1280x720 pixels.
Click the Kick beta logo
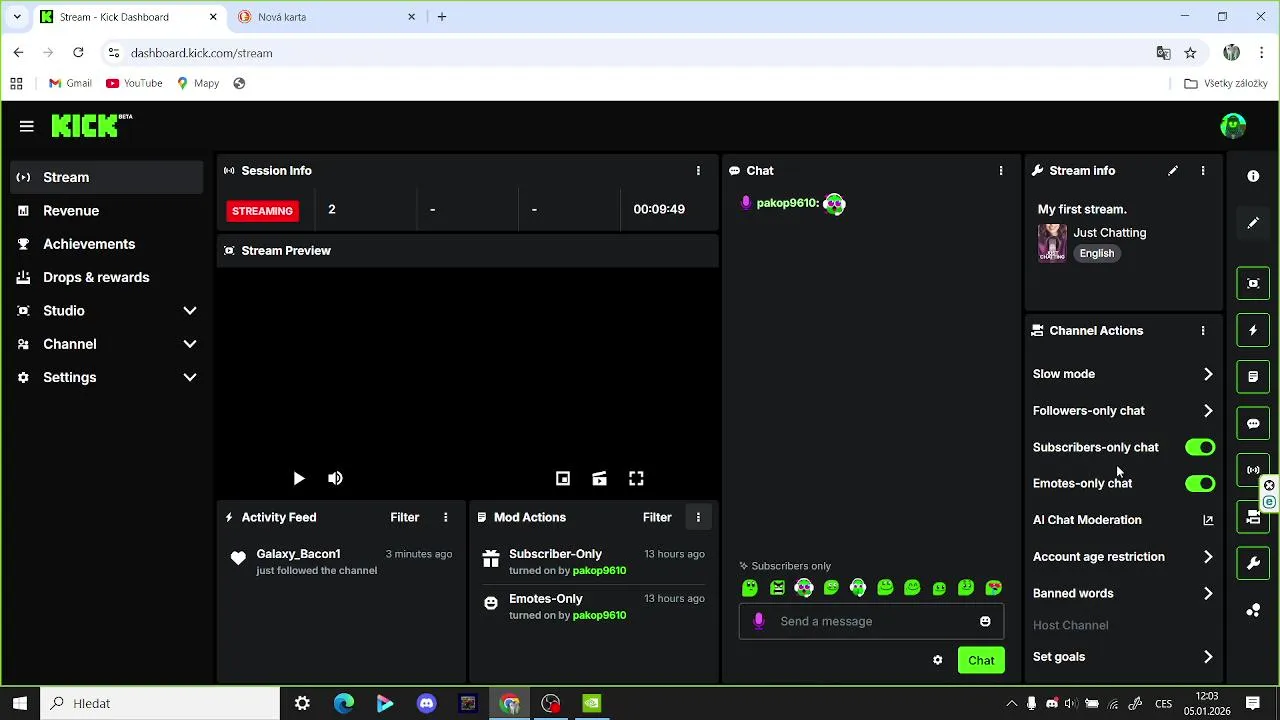pos(91,125)
